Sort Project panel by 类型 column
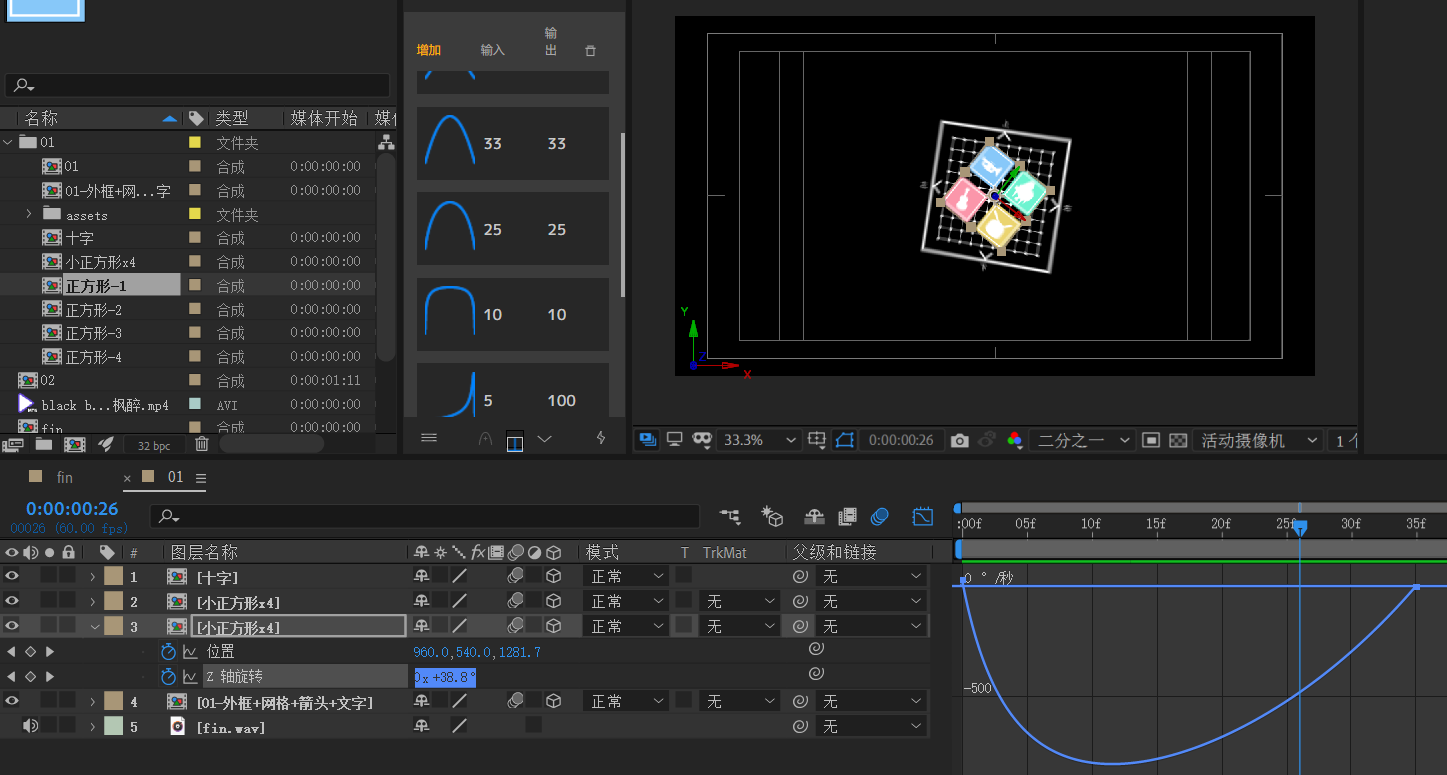The width and height of the screenshot is (1447, 775). [232, 118]
